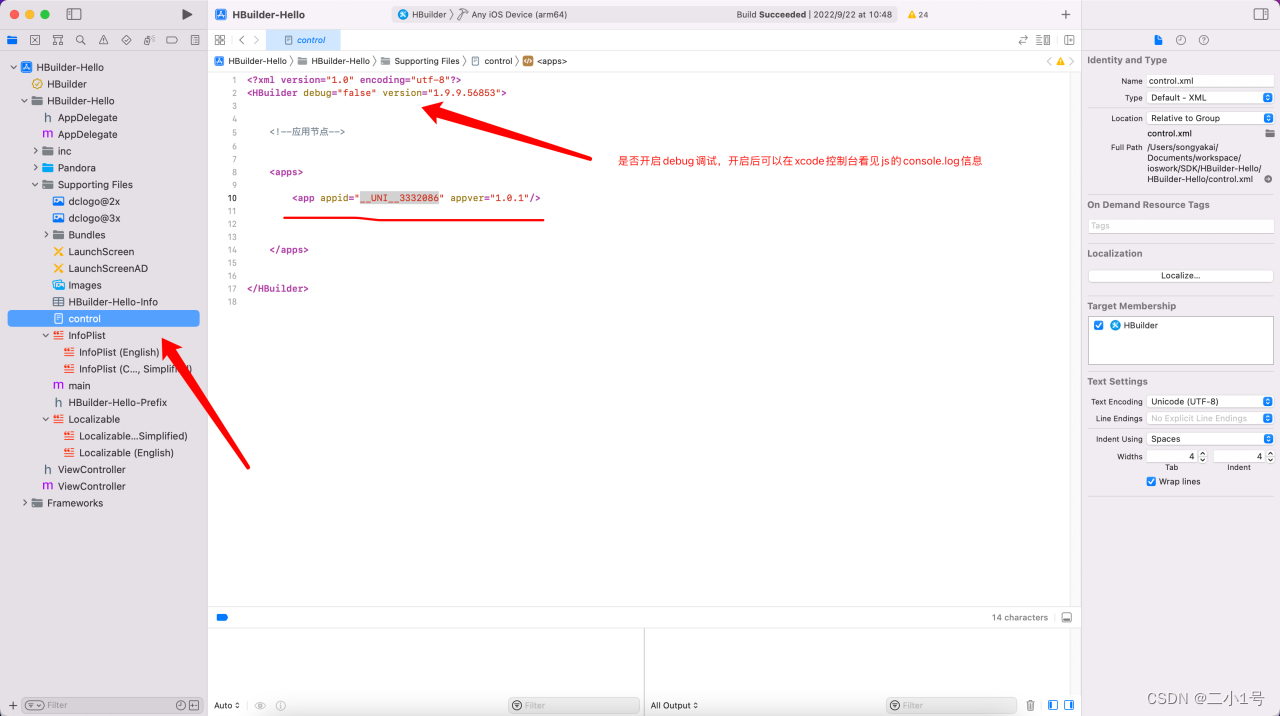This screenshot has height=716, width=1280.
Task: Open the Text Encoding dropdown
Action: (1210, 402)
